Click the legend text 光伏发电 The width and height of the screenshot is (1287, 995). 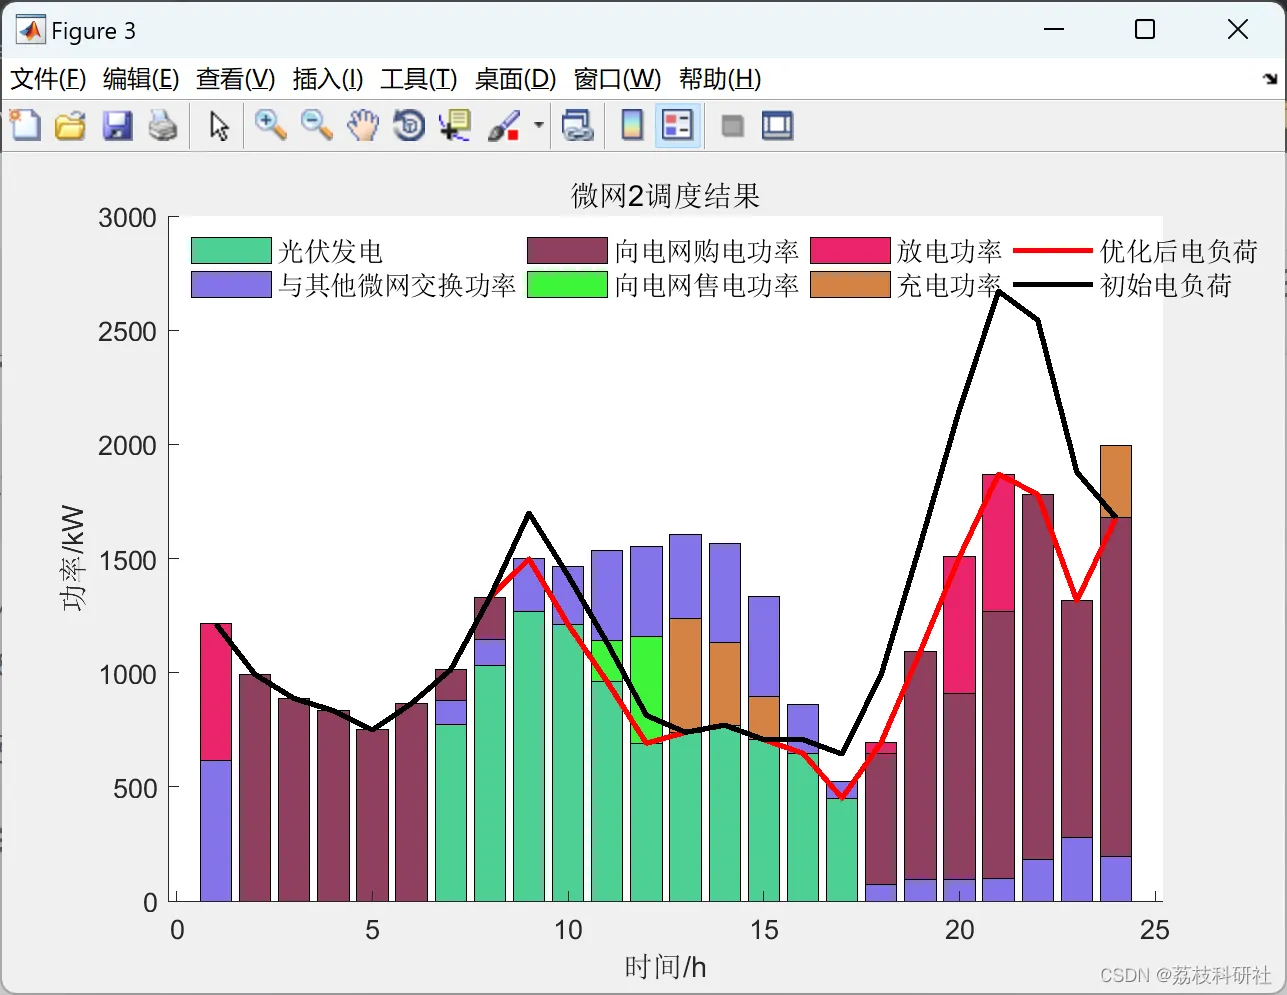click(x=331, y=251)
